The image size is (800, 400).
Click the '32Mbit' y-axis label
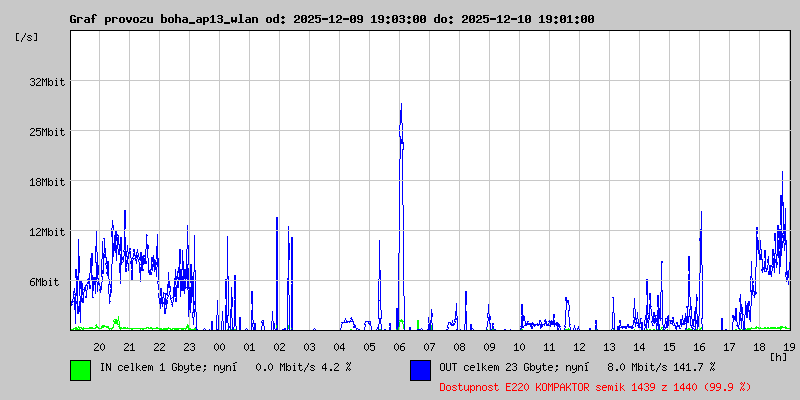47,82
